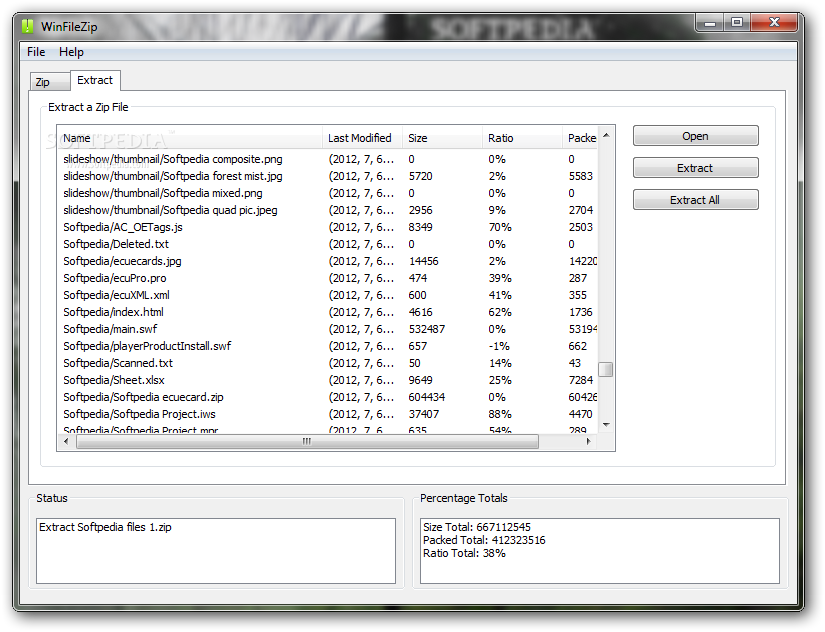Image resolution: width=825 pixels, height=632 pixels.
Task: Click packed value 7284
Action: click(x=581, y=380)
